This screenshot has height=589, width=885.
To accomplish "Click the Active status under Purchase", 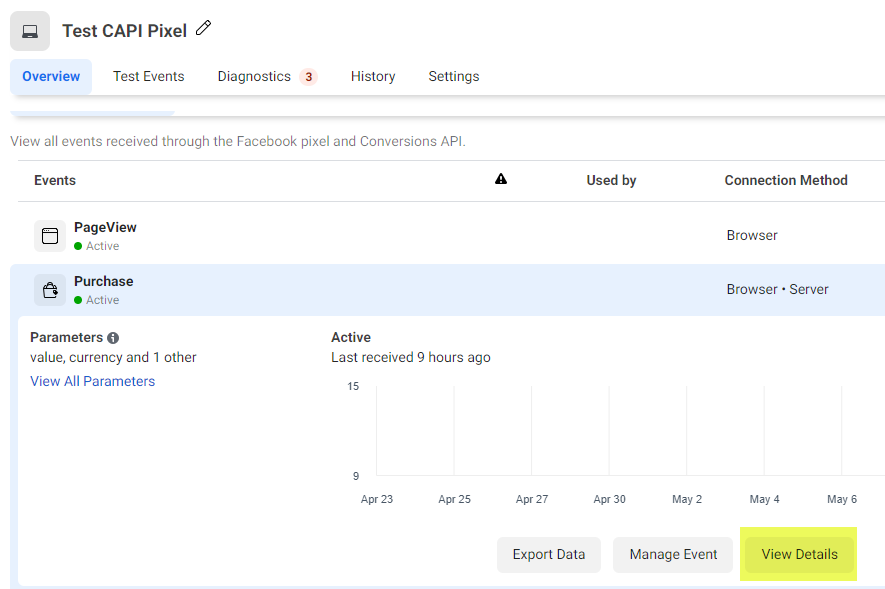I will [97, 300].
